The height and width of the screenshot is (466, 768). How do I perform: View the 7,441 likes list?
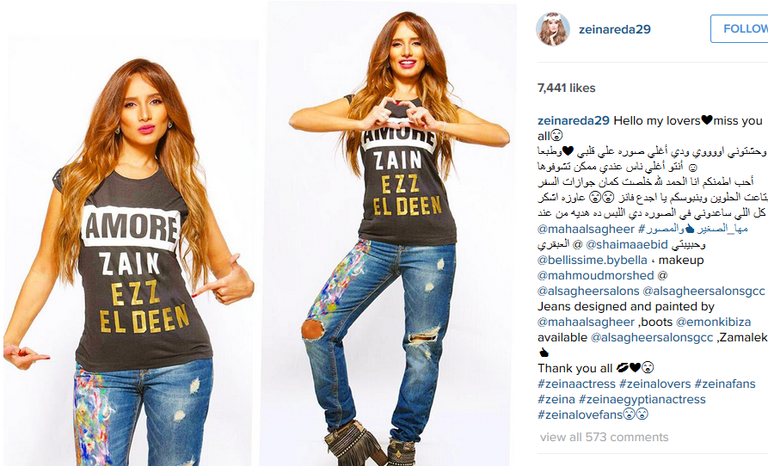point(566,88)
